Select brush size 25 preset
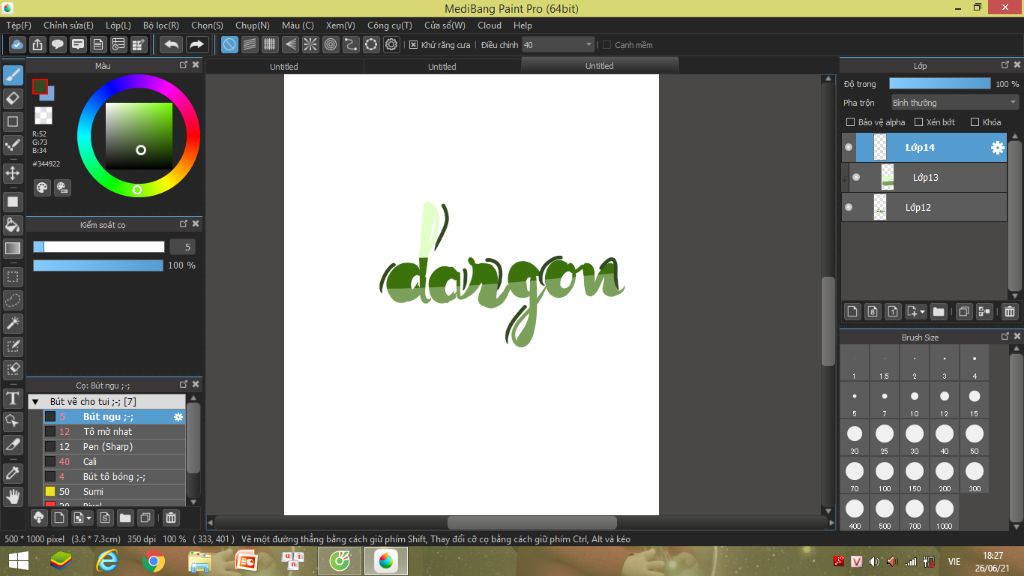 click(x=884, y=438)
